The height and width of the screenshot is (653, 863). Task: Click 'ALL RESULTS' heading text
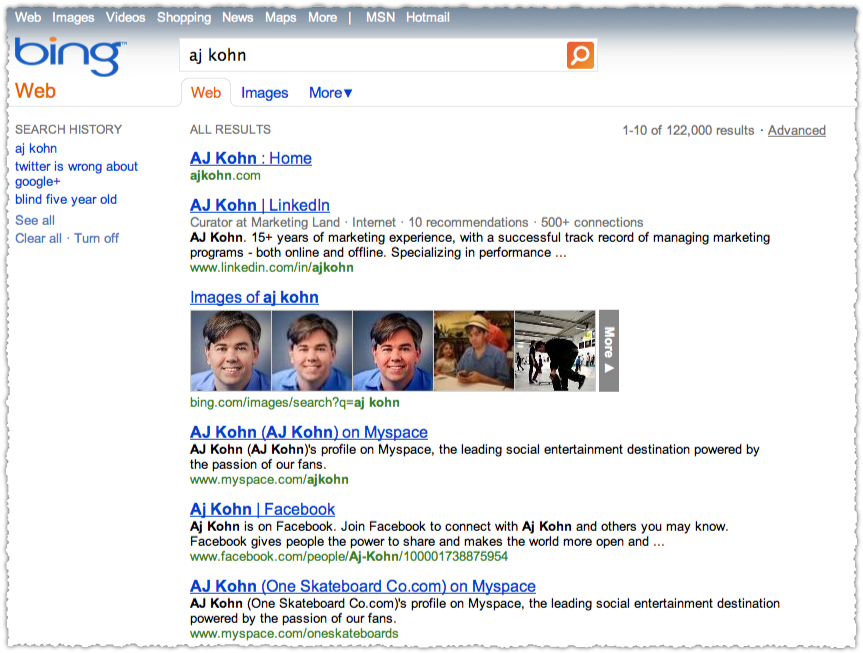tap(230, 129)
